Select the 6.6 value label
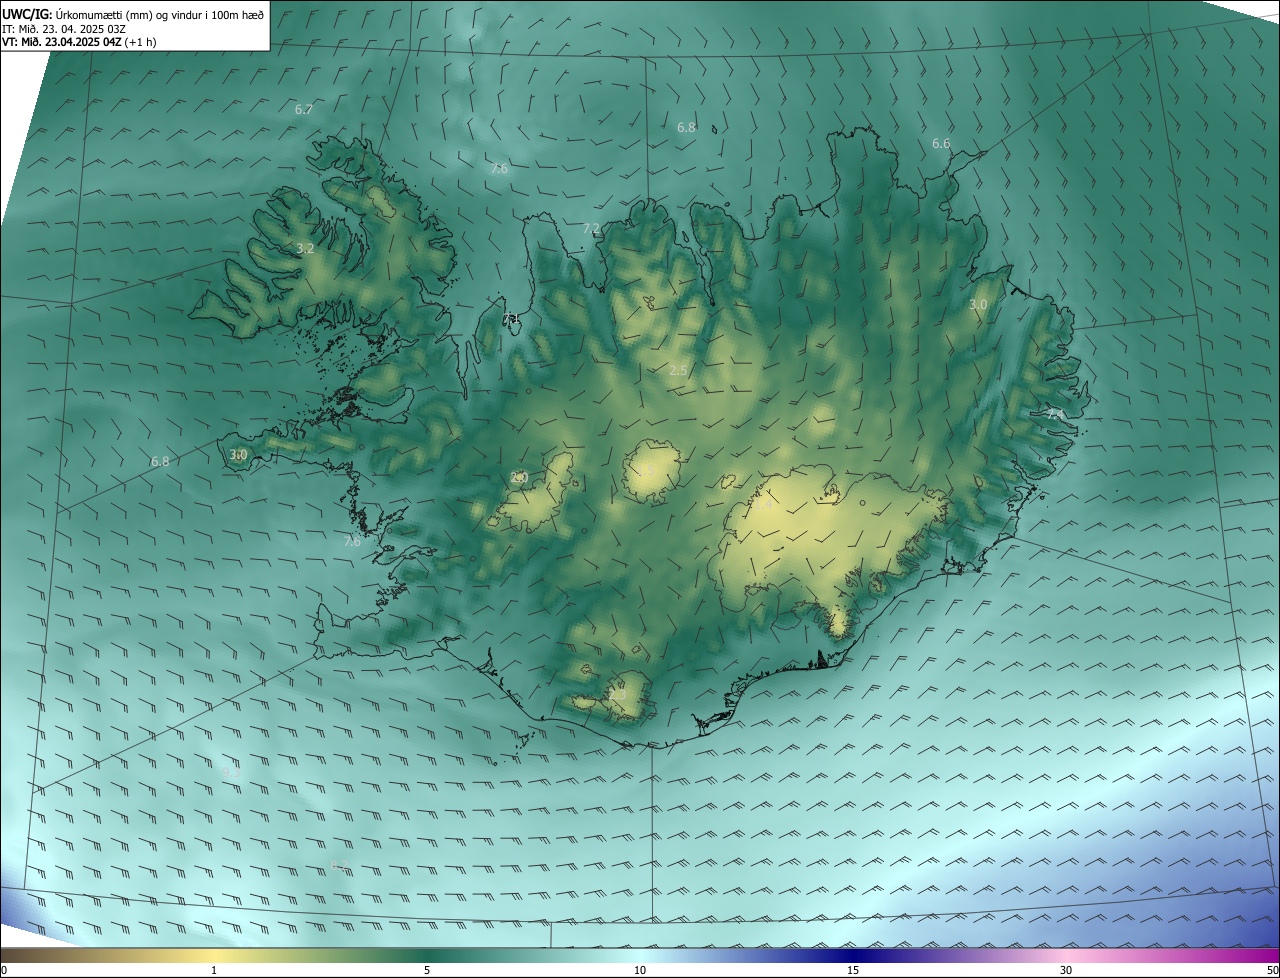Screen dimensions: 1280x978 (x=941, y=144)
